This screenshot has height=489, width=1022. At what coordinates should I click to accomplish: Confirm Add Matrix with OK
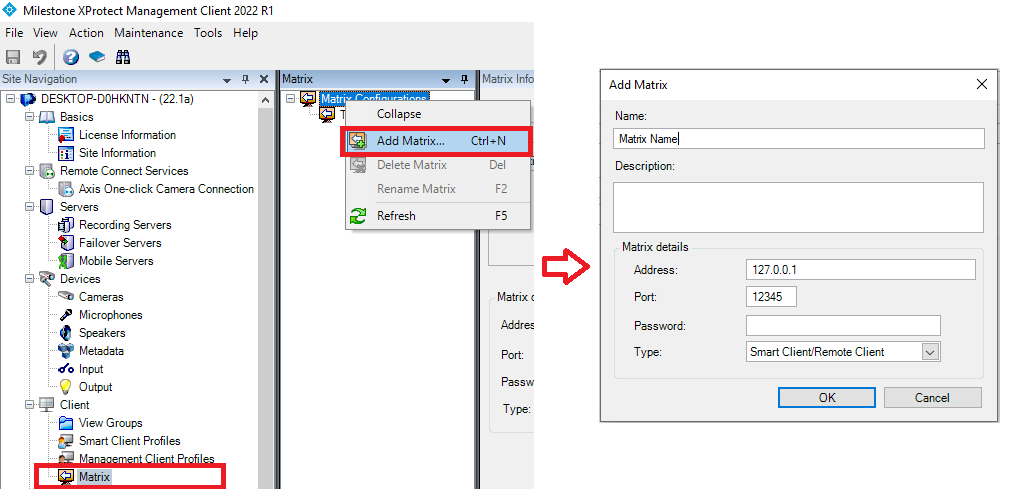827,398
